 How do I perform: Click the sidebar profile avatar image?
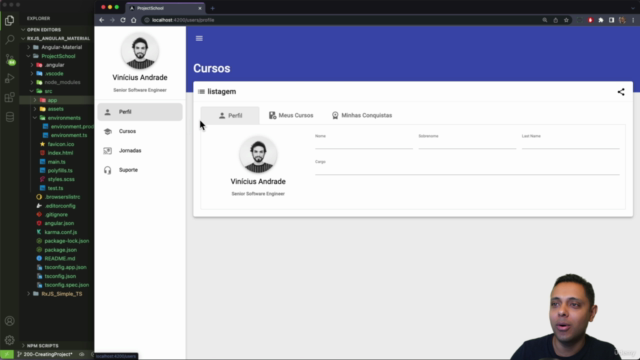pyautogui.click(x=140, y=51)
